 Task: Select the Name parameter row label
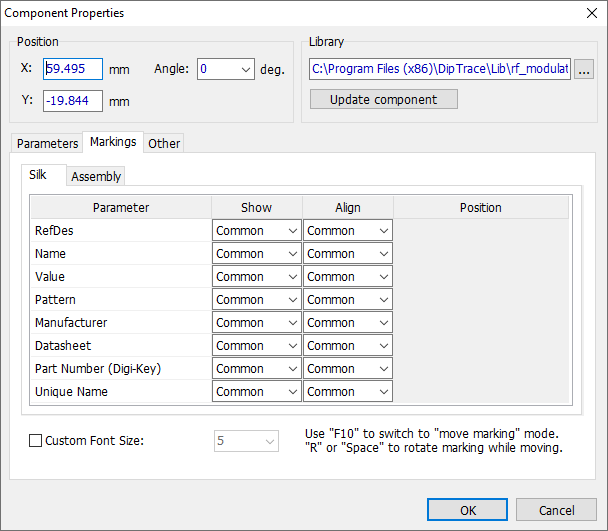(x=50, y=254)
